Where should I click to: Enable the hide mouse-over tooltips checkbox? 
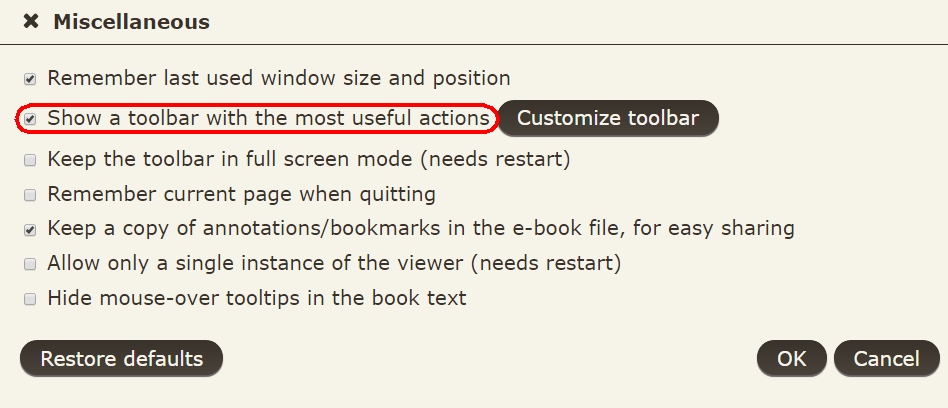point(30,298)
